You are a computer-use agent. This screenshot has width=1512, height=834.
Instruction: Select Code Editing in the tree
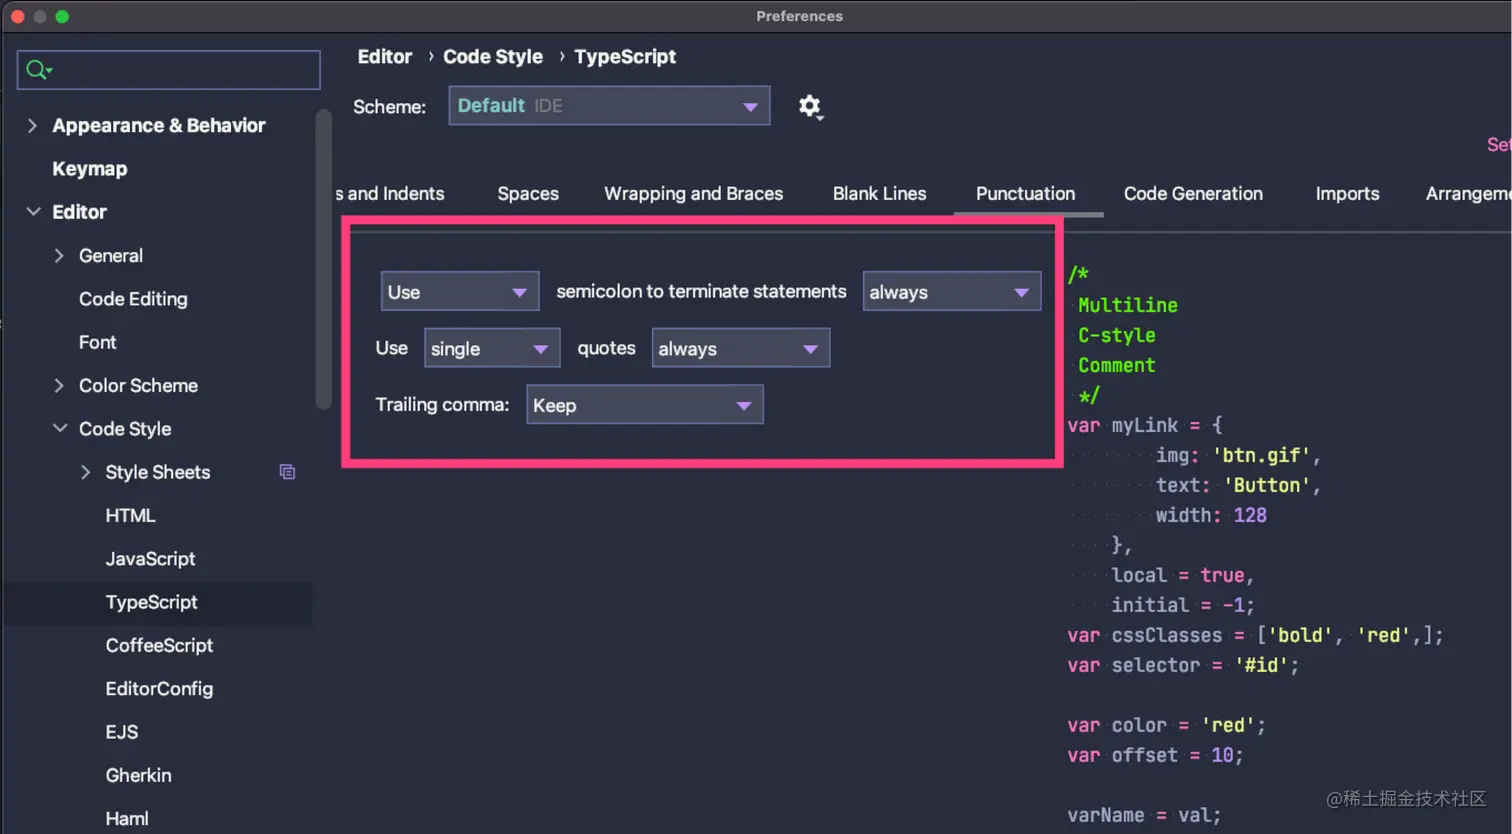tap(133, 299)
